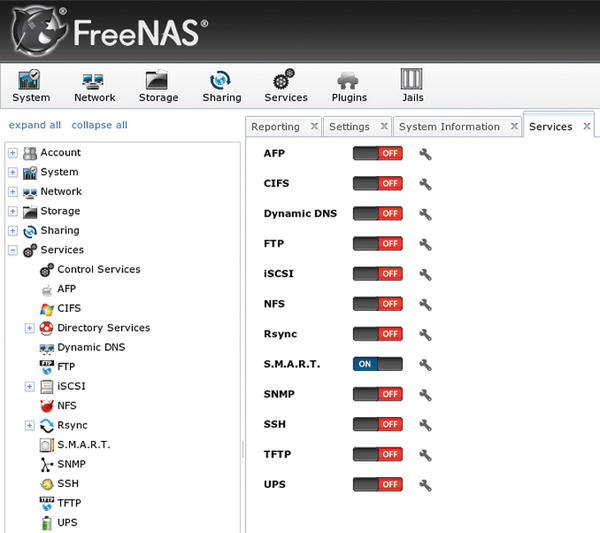The image size is (600, 533).
Task: Switch on the TFTP toggle
Action: (377, 454)
